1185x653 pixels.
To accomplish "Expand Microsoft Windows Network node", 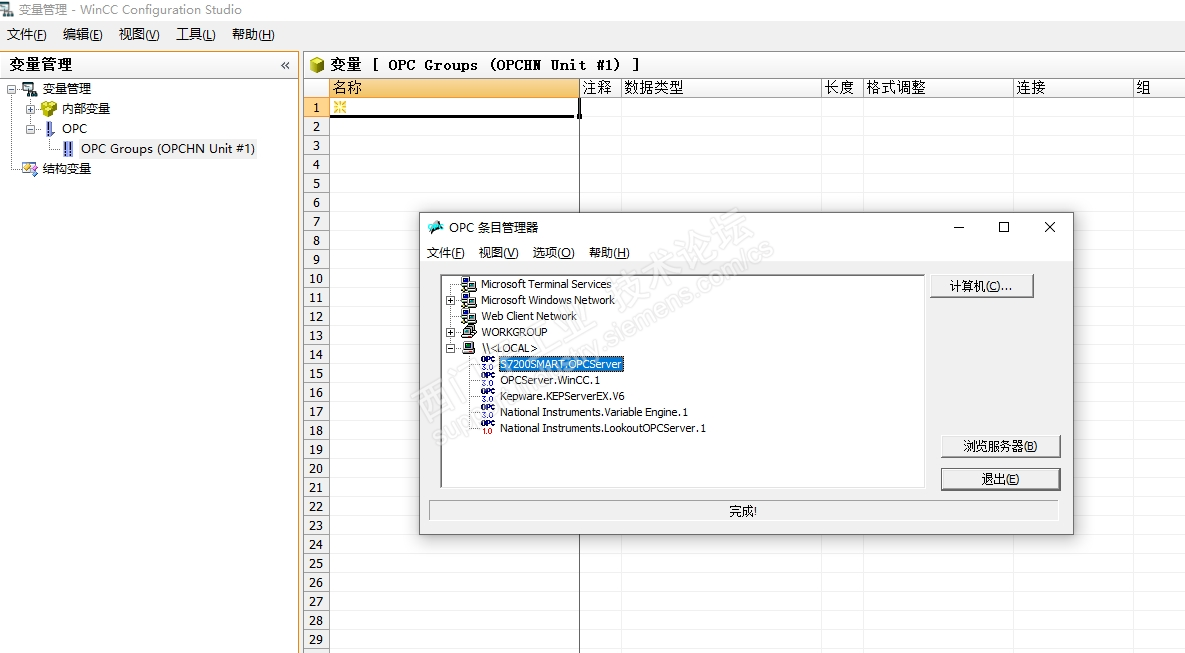I will coord(450,300).
